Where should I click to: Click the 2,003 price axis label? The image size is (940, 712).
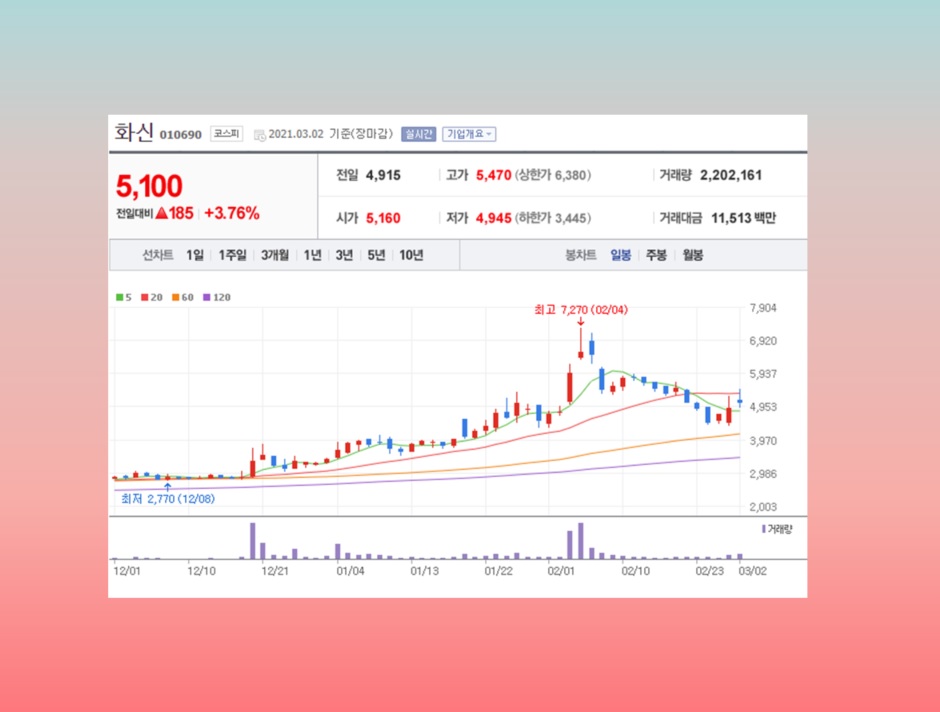763,507
